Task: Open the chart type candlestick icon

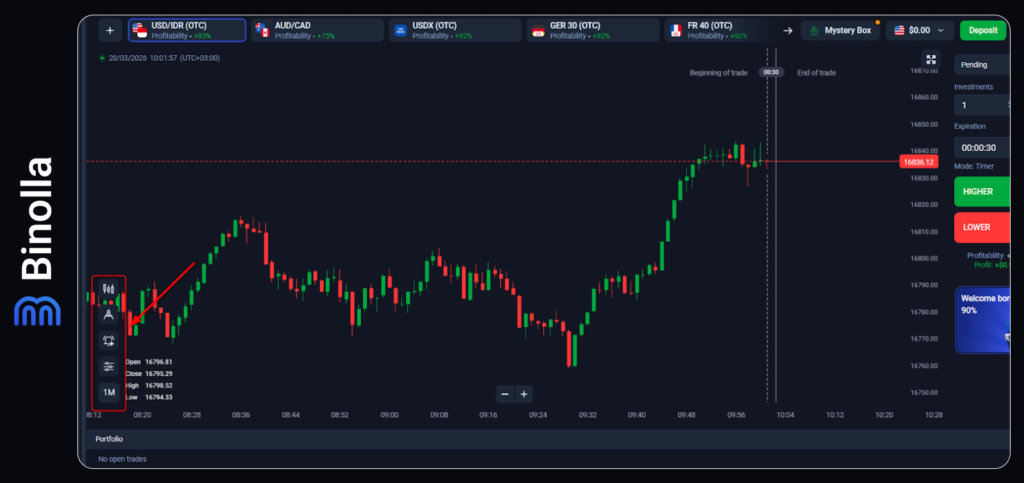Action: 108,288
